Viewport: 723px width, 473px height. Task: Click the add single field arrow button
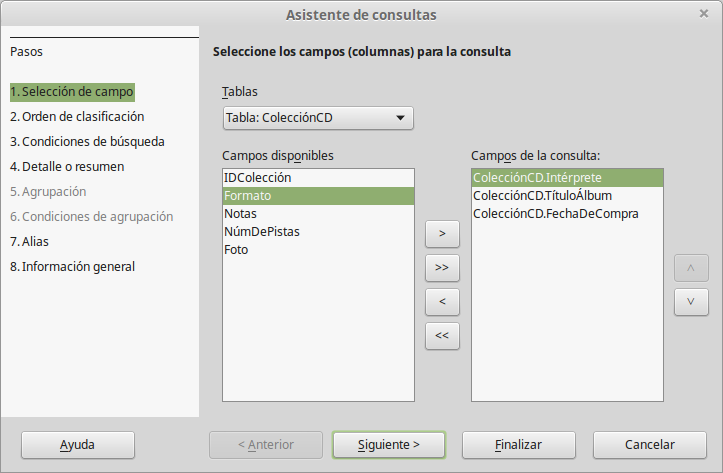(x=442, y=234)
